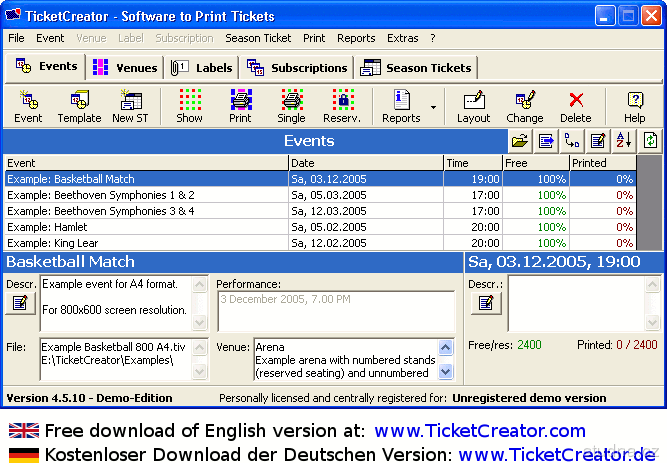667x463 pixels.
Task: Edit the event description on left
Action: point(20,303)
